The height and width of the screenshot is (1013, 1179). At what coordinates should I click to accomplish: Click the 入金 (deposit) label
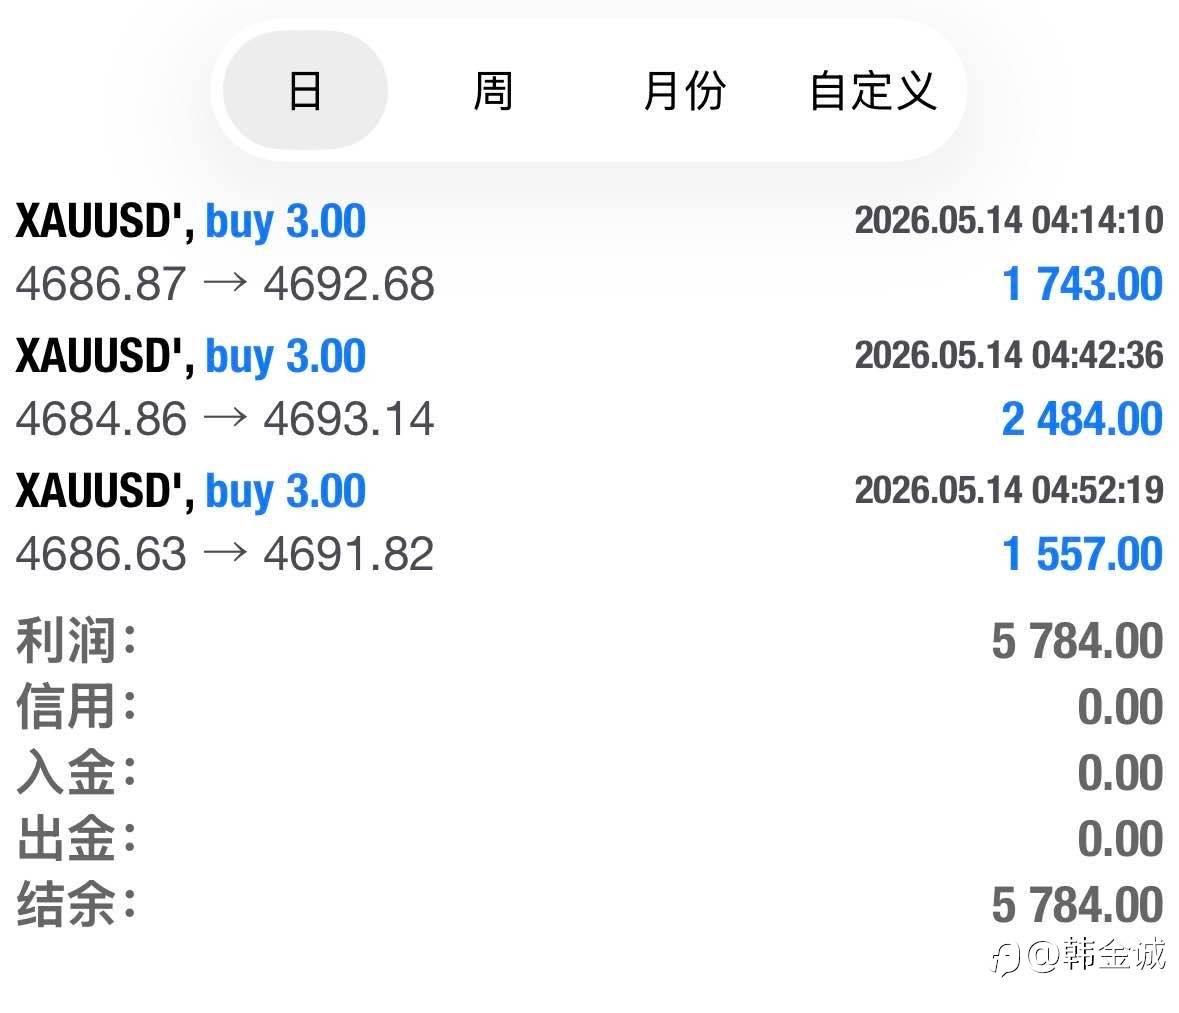coord(76,772)
